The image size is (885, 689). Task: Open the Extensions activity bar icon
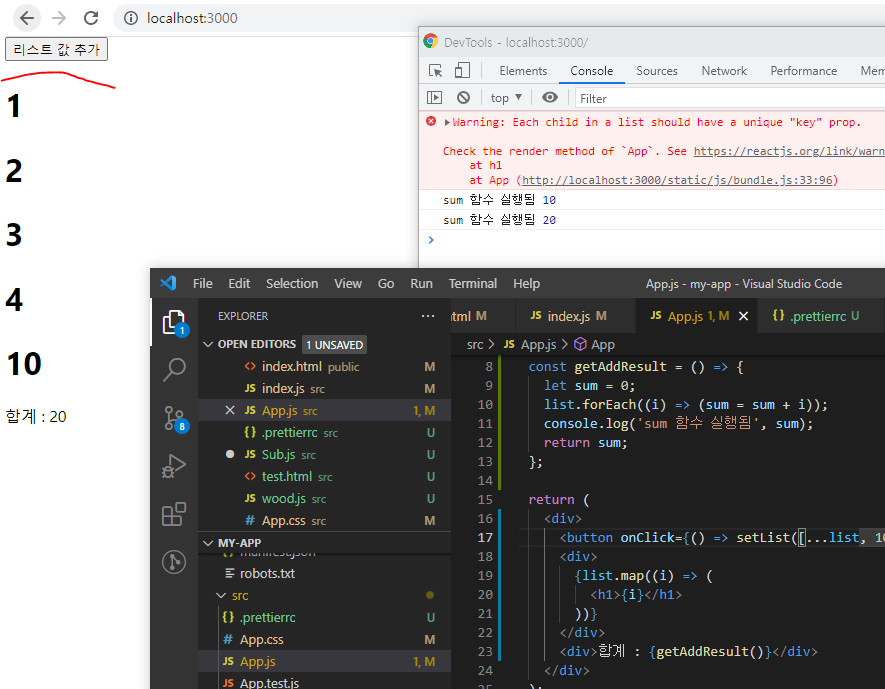click(x=174, y=514)
